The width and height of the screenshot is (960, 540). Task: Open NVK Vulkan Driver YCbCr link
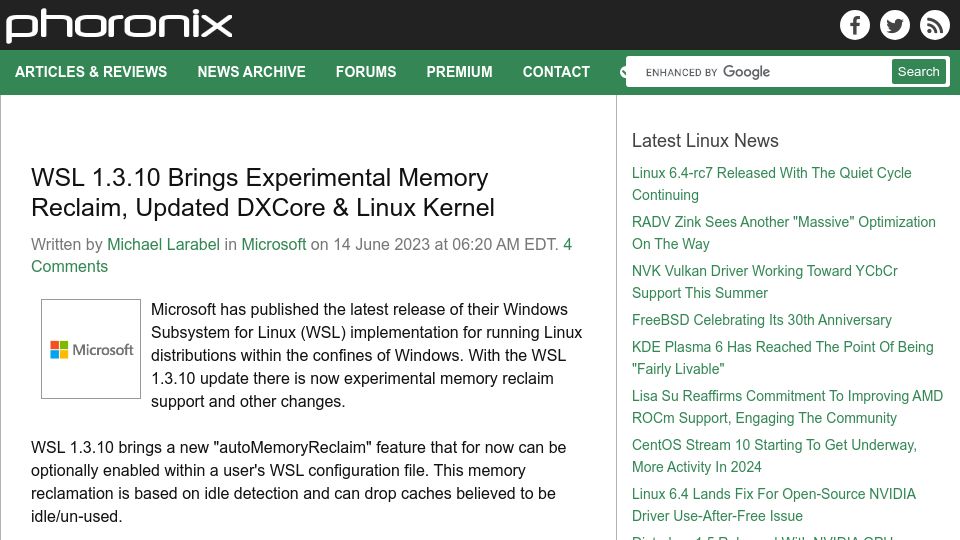[765, 282]
